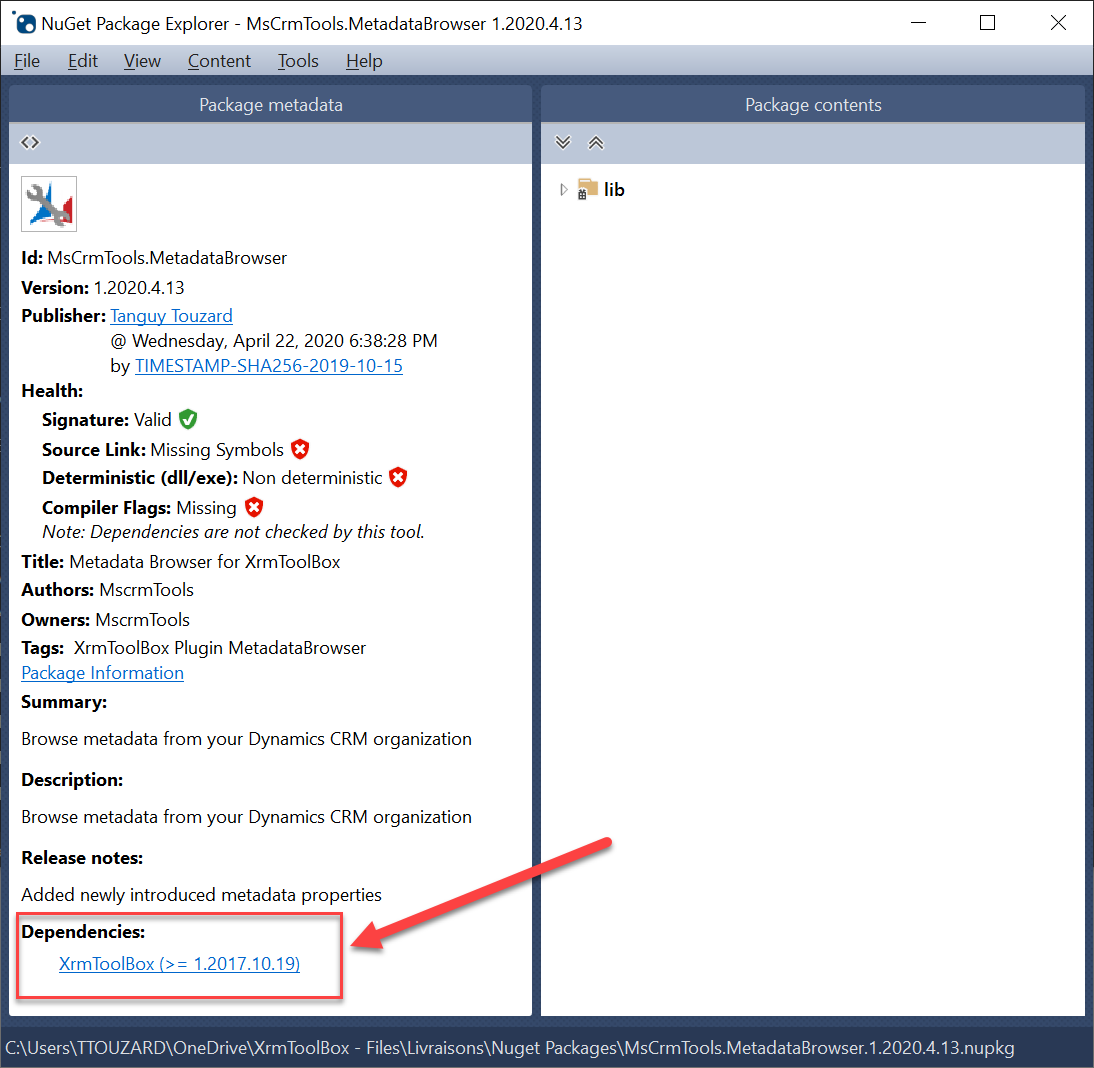Screen dimensions: 1094x1068
Task: Open the XrmToolBox dependency link
Action: [179, 964]
